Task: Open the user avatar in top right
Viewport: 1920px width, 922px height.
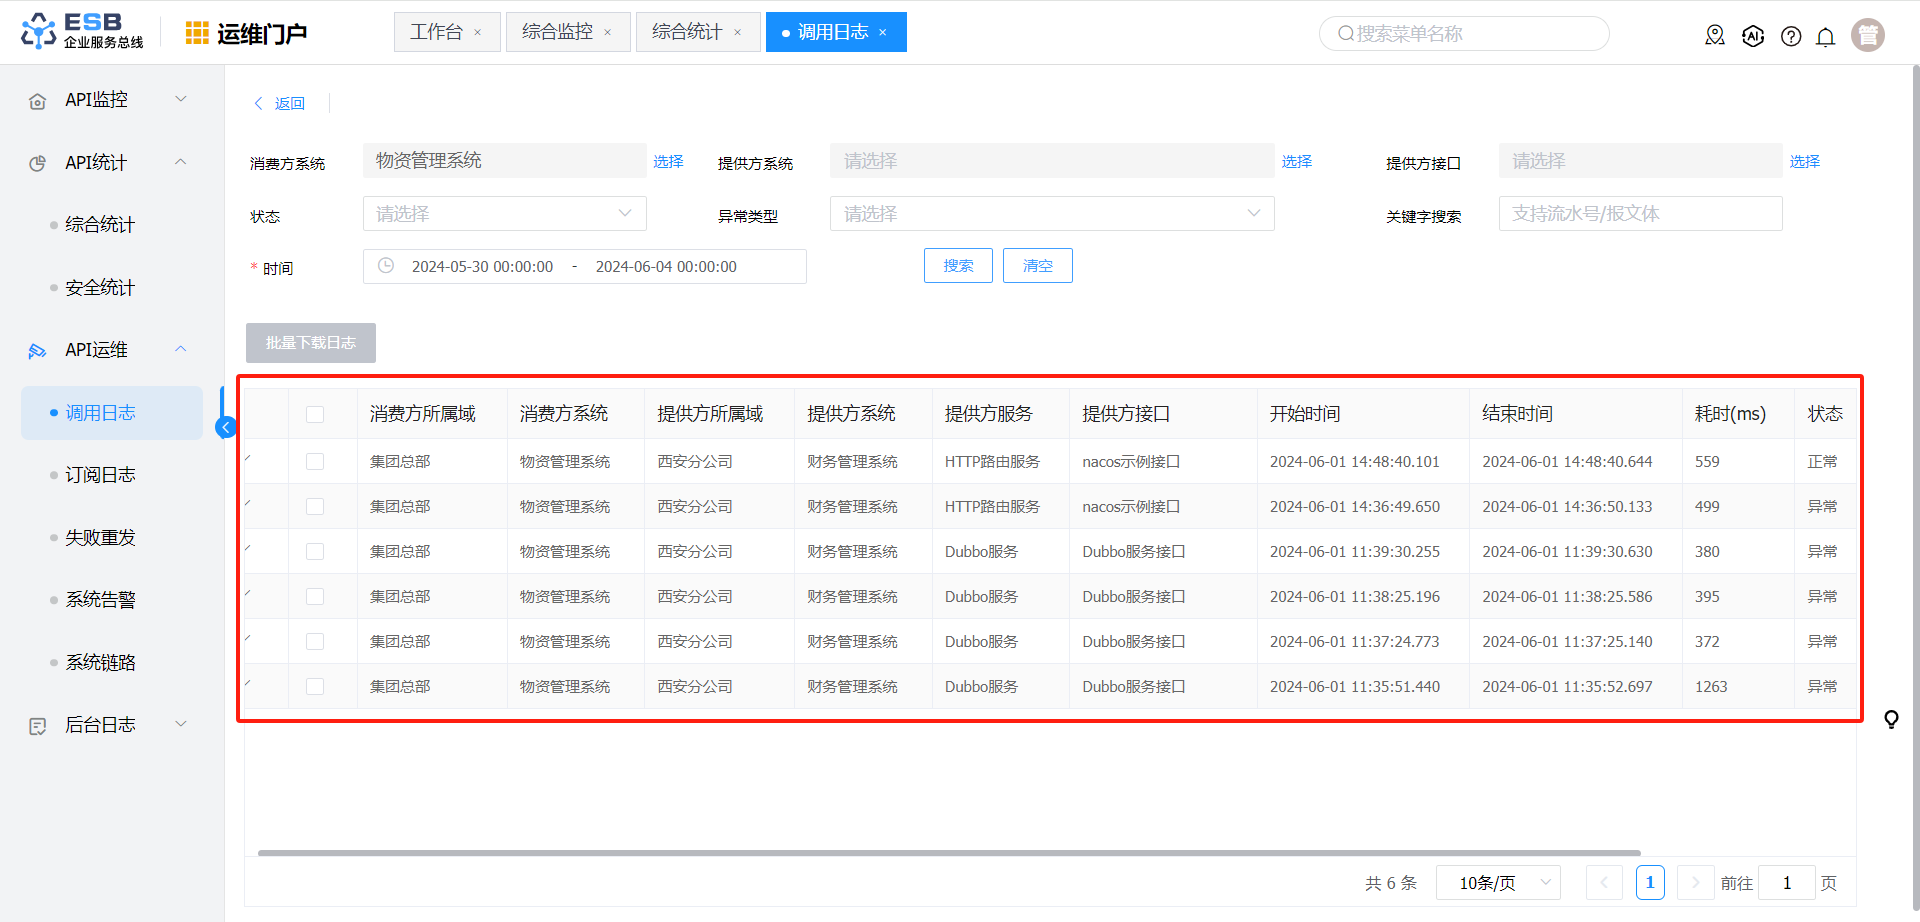Action: pos(1867,35)
